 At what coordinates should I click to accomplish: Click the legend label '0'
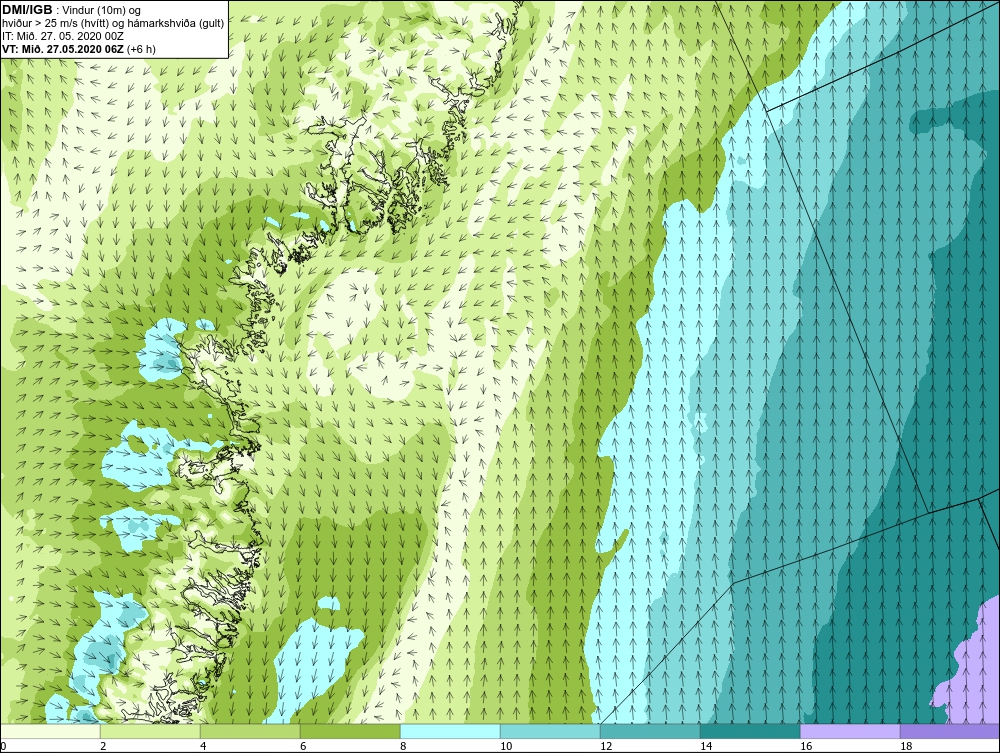[x=3, y=746]
